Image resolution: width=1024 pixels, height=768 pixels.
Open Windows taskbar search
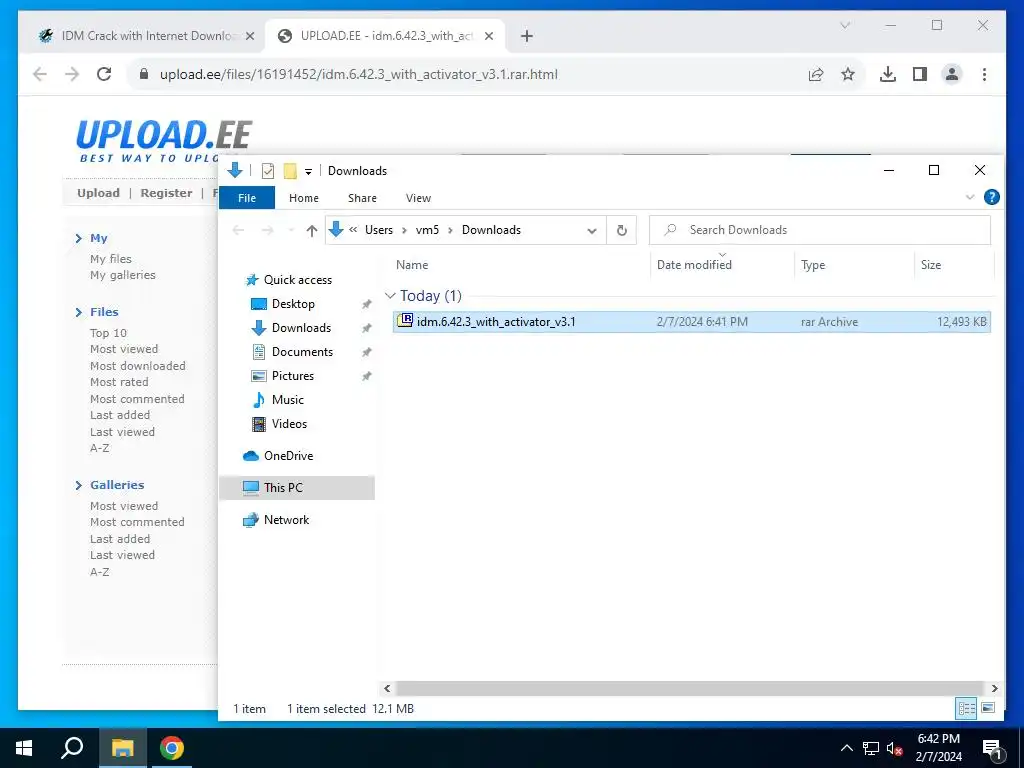click(x=72, y=748)
